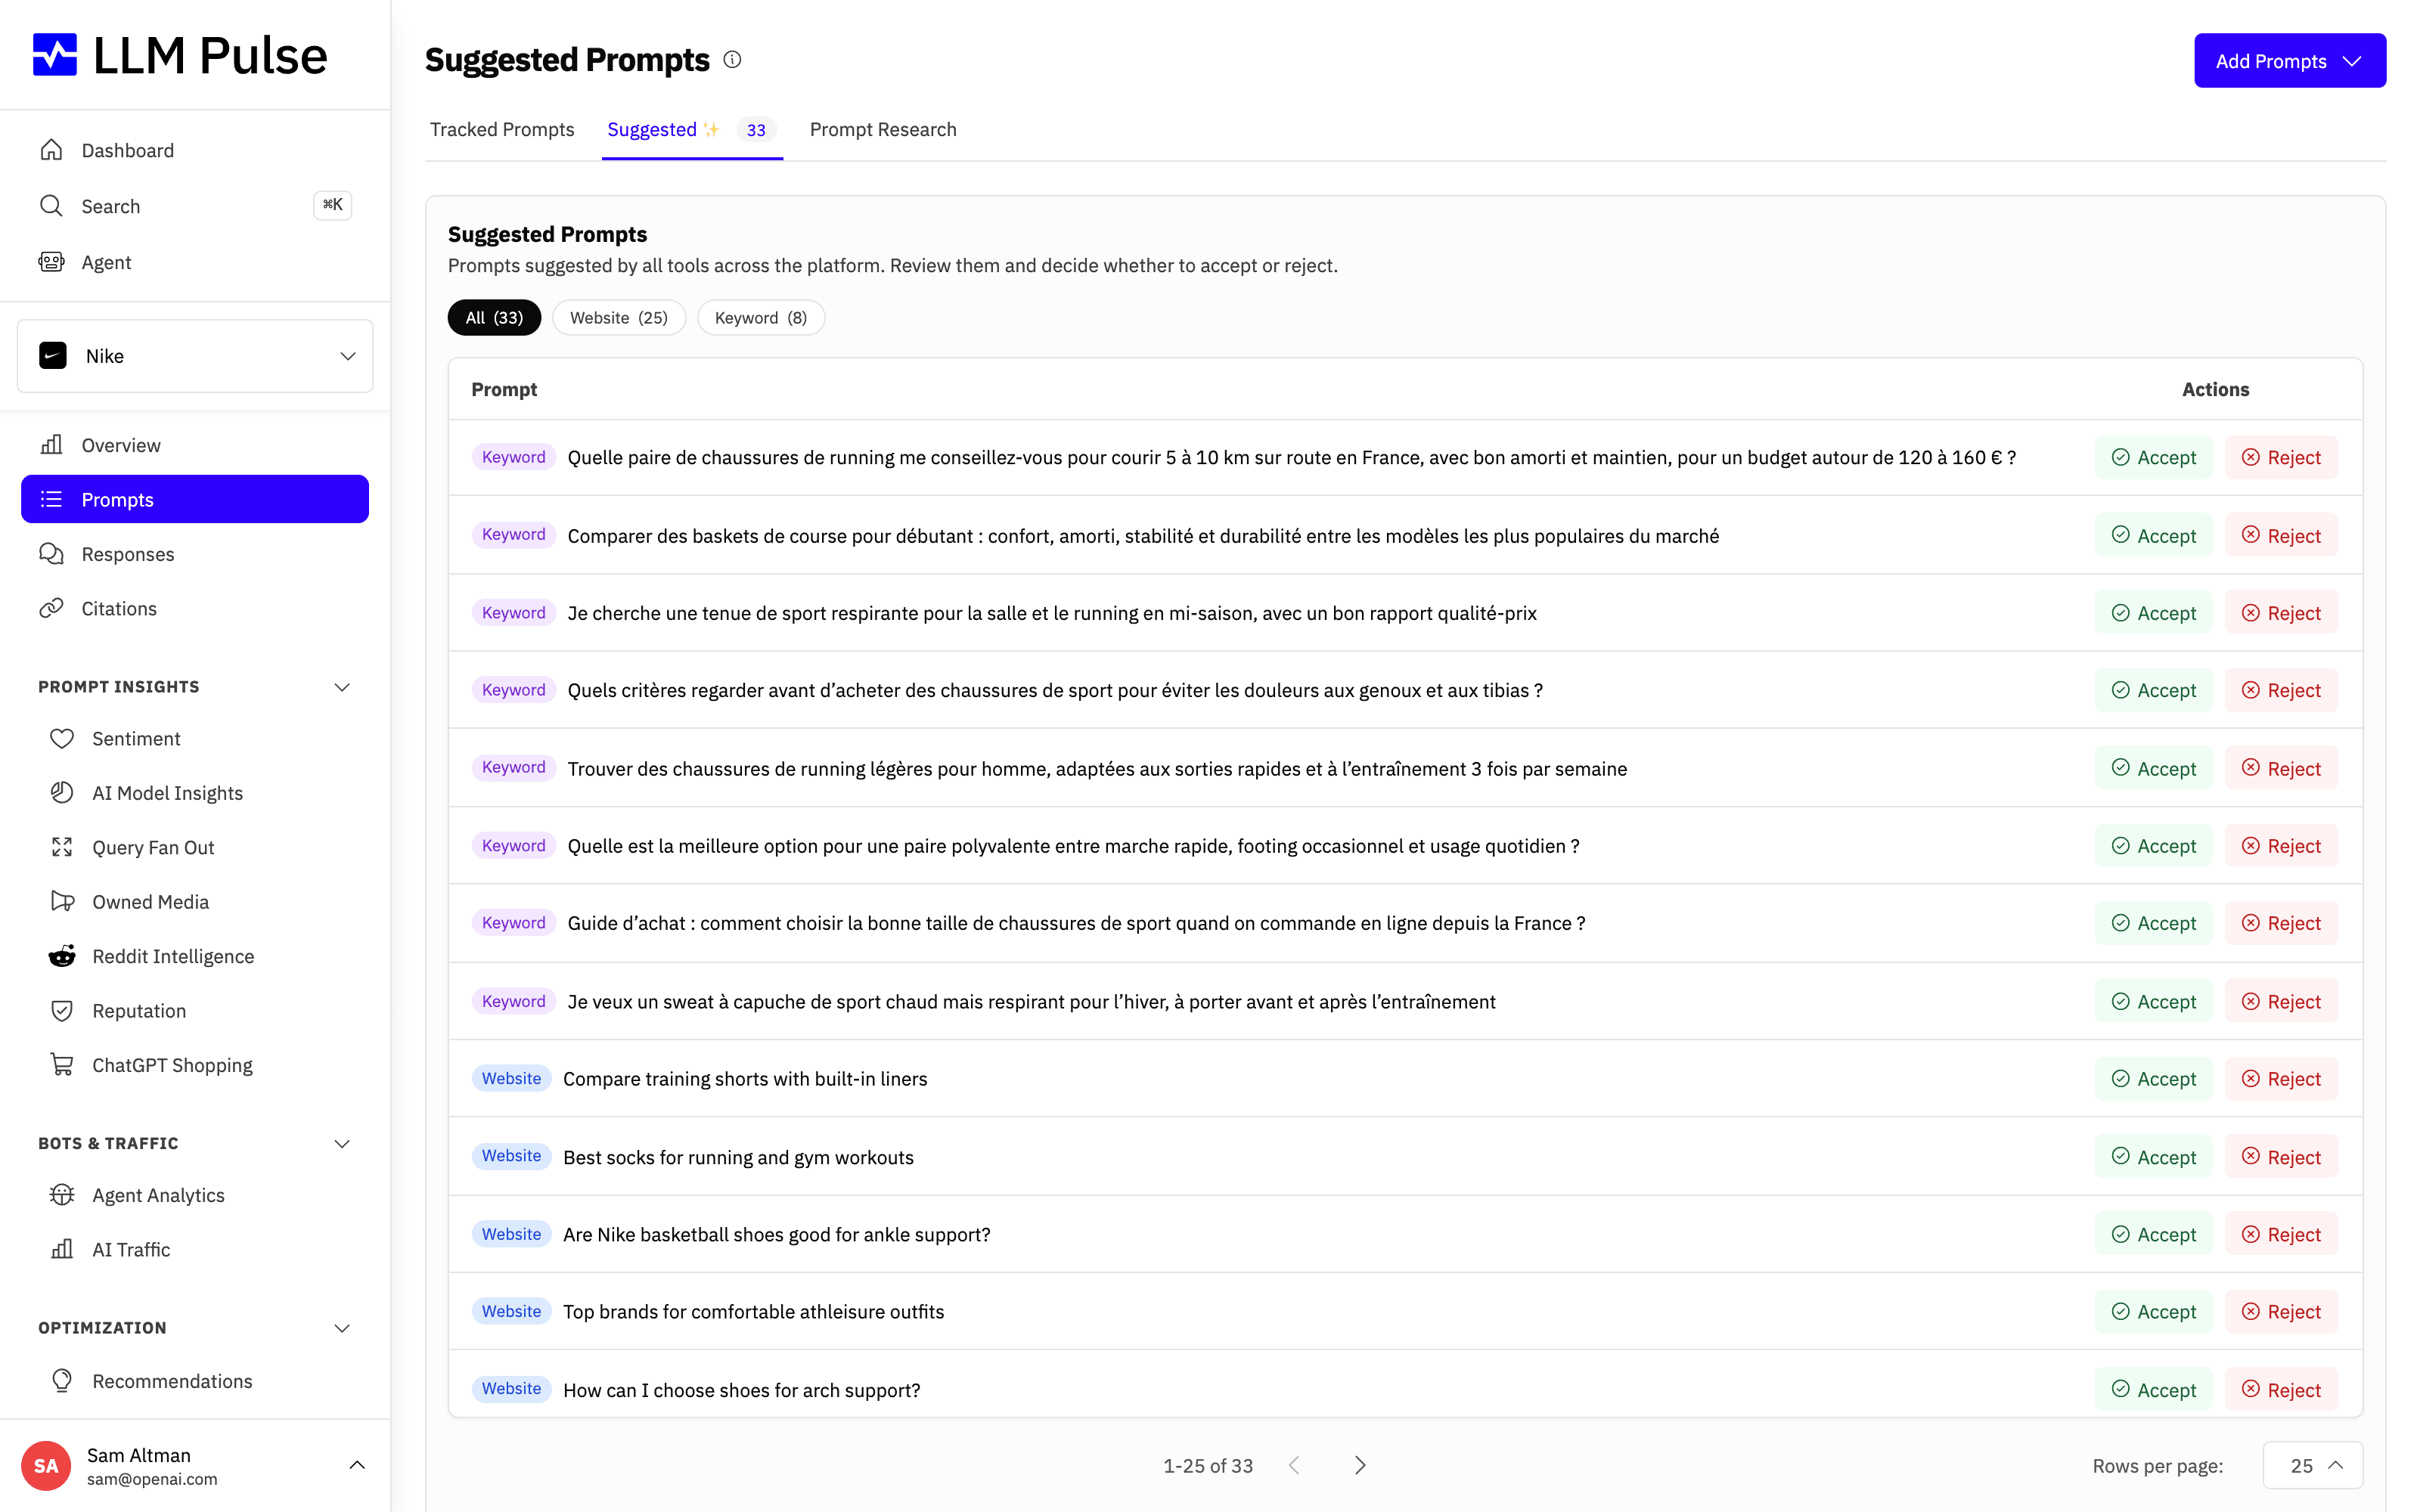Click the Actions column header
This screenshot has height=1512, width=2420.
coord(2215,389)
